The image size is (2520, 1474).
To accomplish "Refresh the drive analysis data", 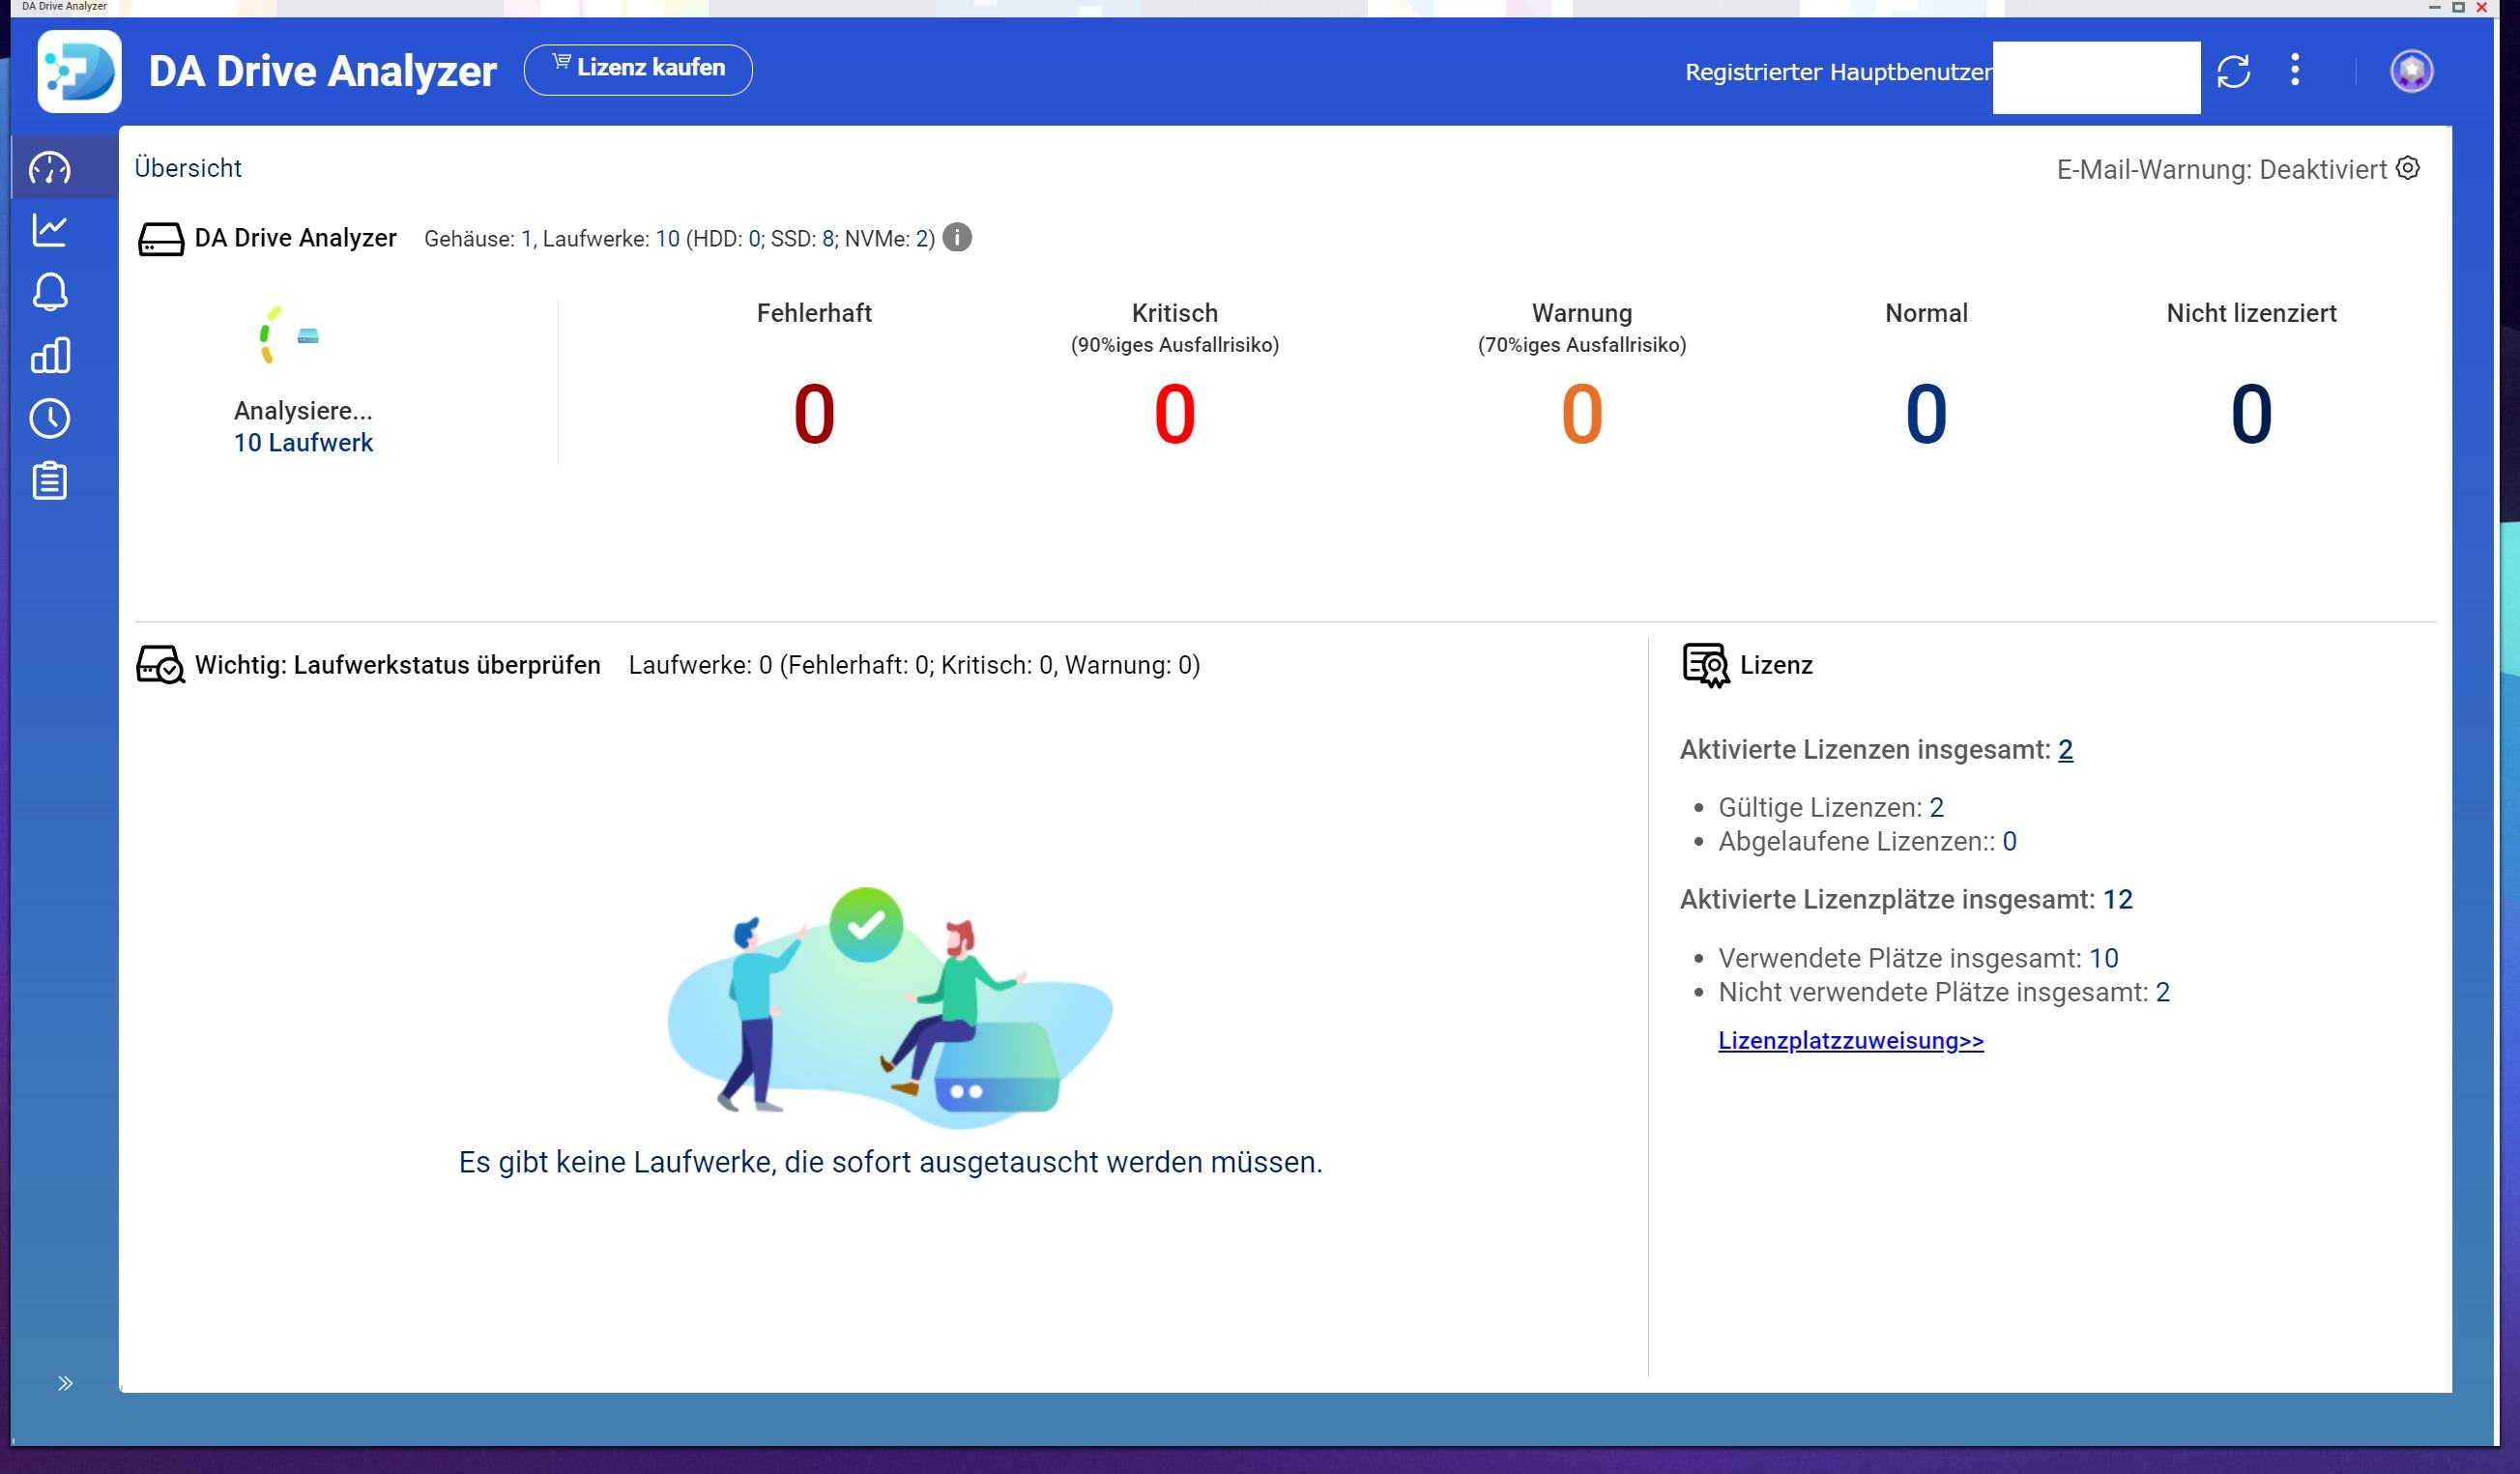I will tap(2234, 71).
